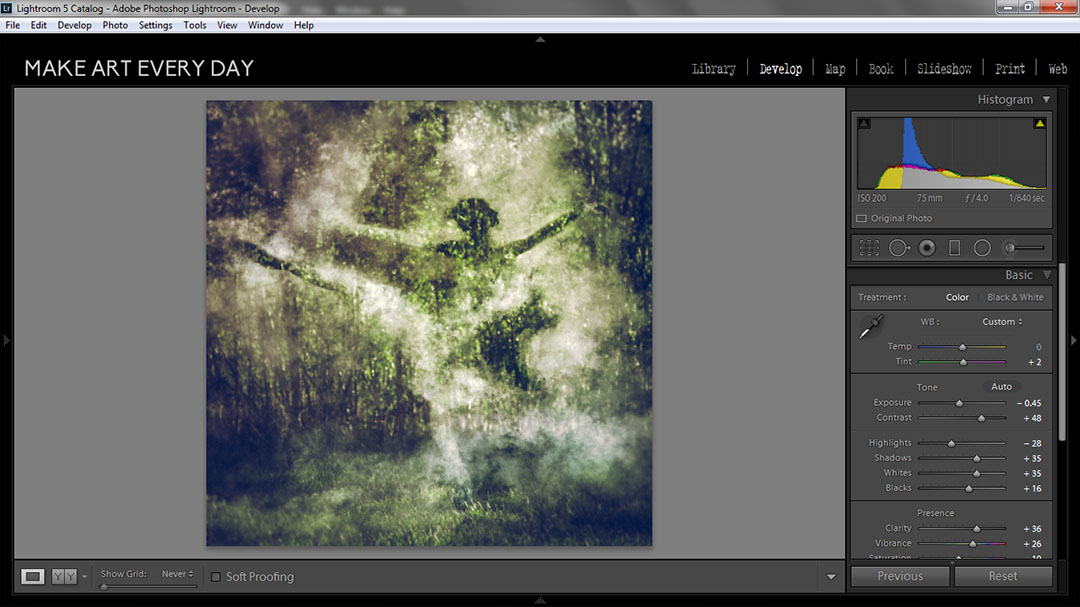The image size is (1080, 607).
Task: Open Before/After view options arrow
Action: pos(84,577)
